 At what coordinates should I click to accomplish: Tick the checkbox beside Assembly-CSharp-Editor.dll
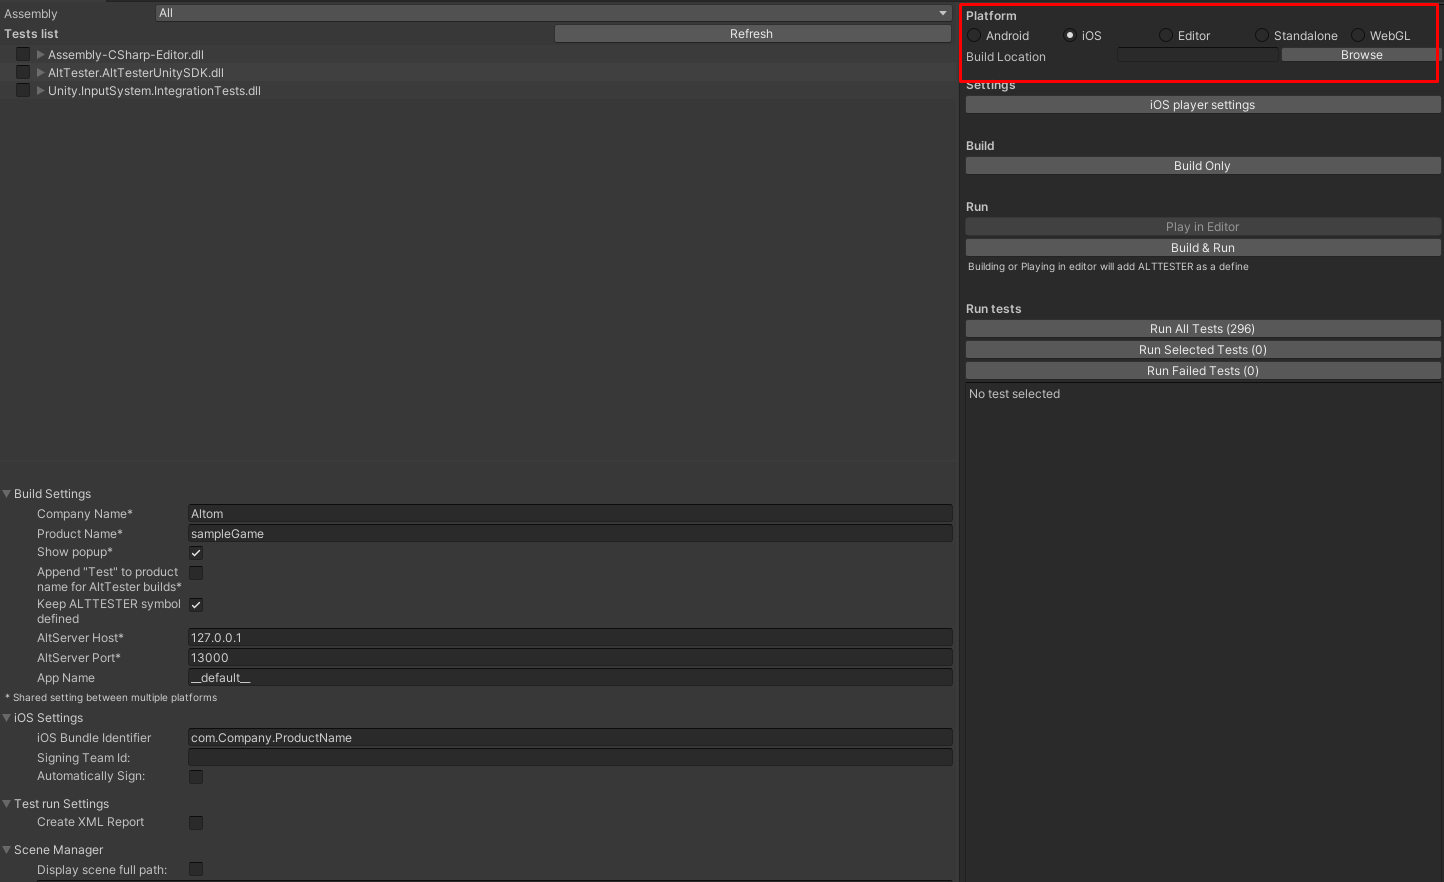pyautogui.click(x=23, y=55)
